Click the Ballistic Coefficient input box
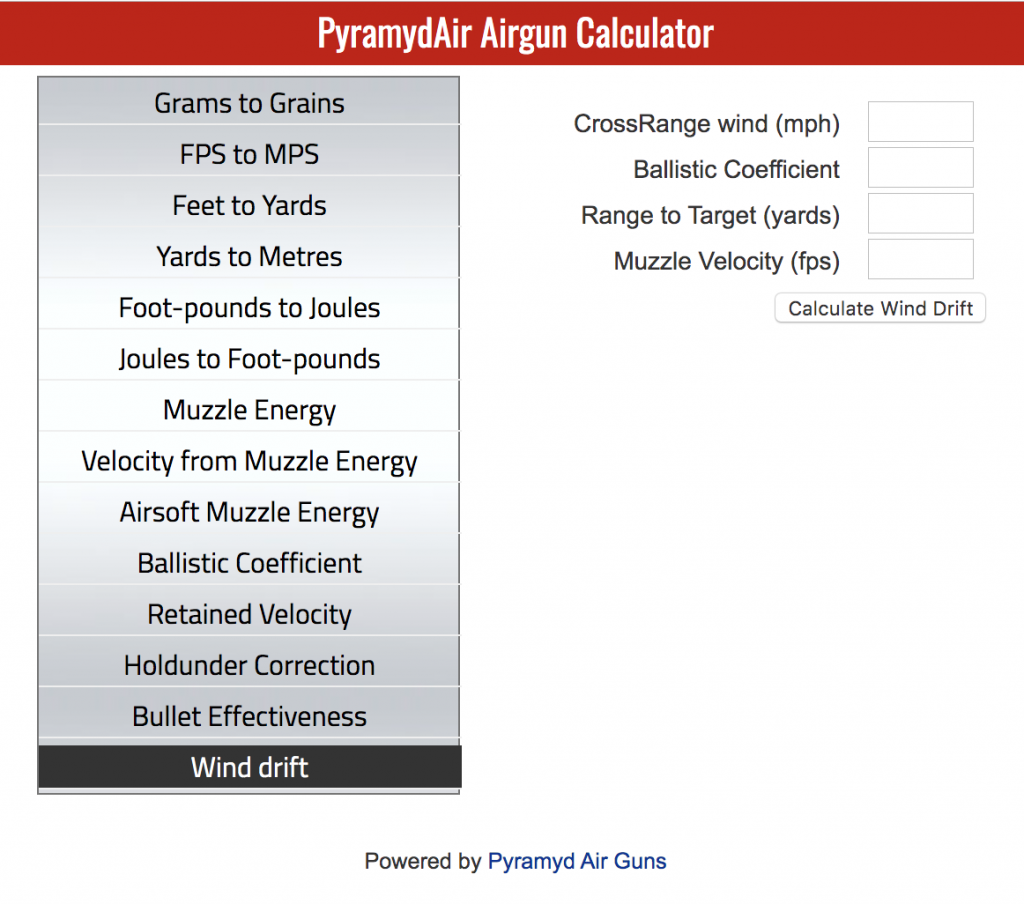The image size is (1024, 904). tap(920, 167)
